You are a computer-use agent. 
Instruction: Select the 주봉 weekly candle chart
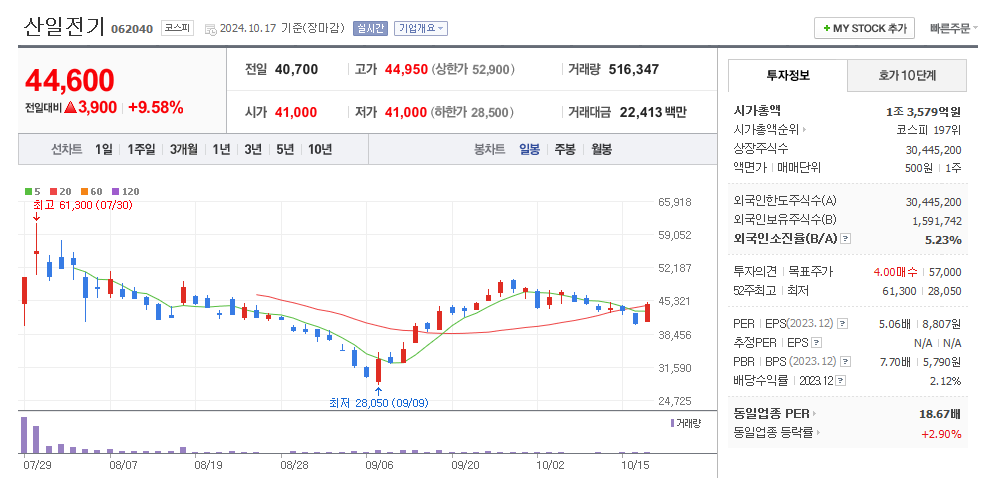[x=565, y=149]
